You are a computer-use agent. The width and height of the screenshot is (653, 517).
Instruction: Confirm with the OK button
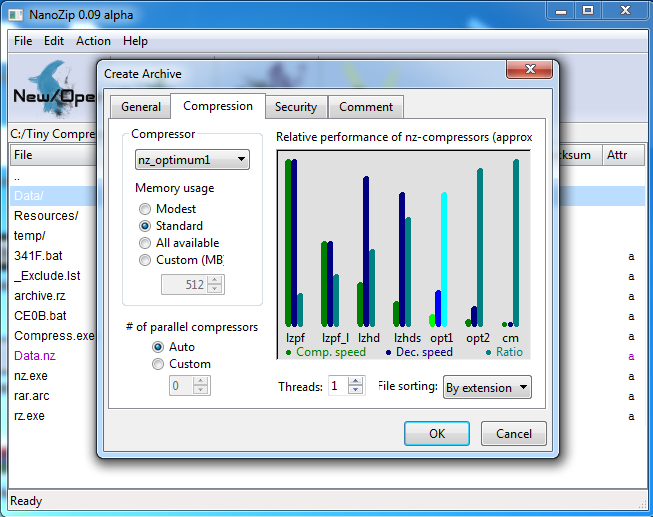point(437,434)
